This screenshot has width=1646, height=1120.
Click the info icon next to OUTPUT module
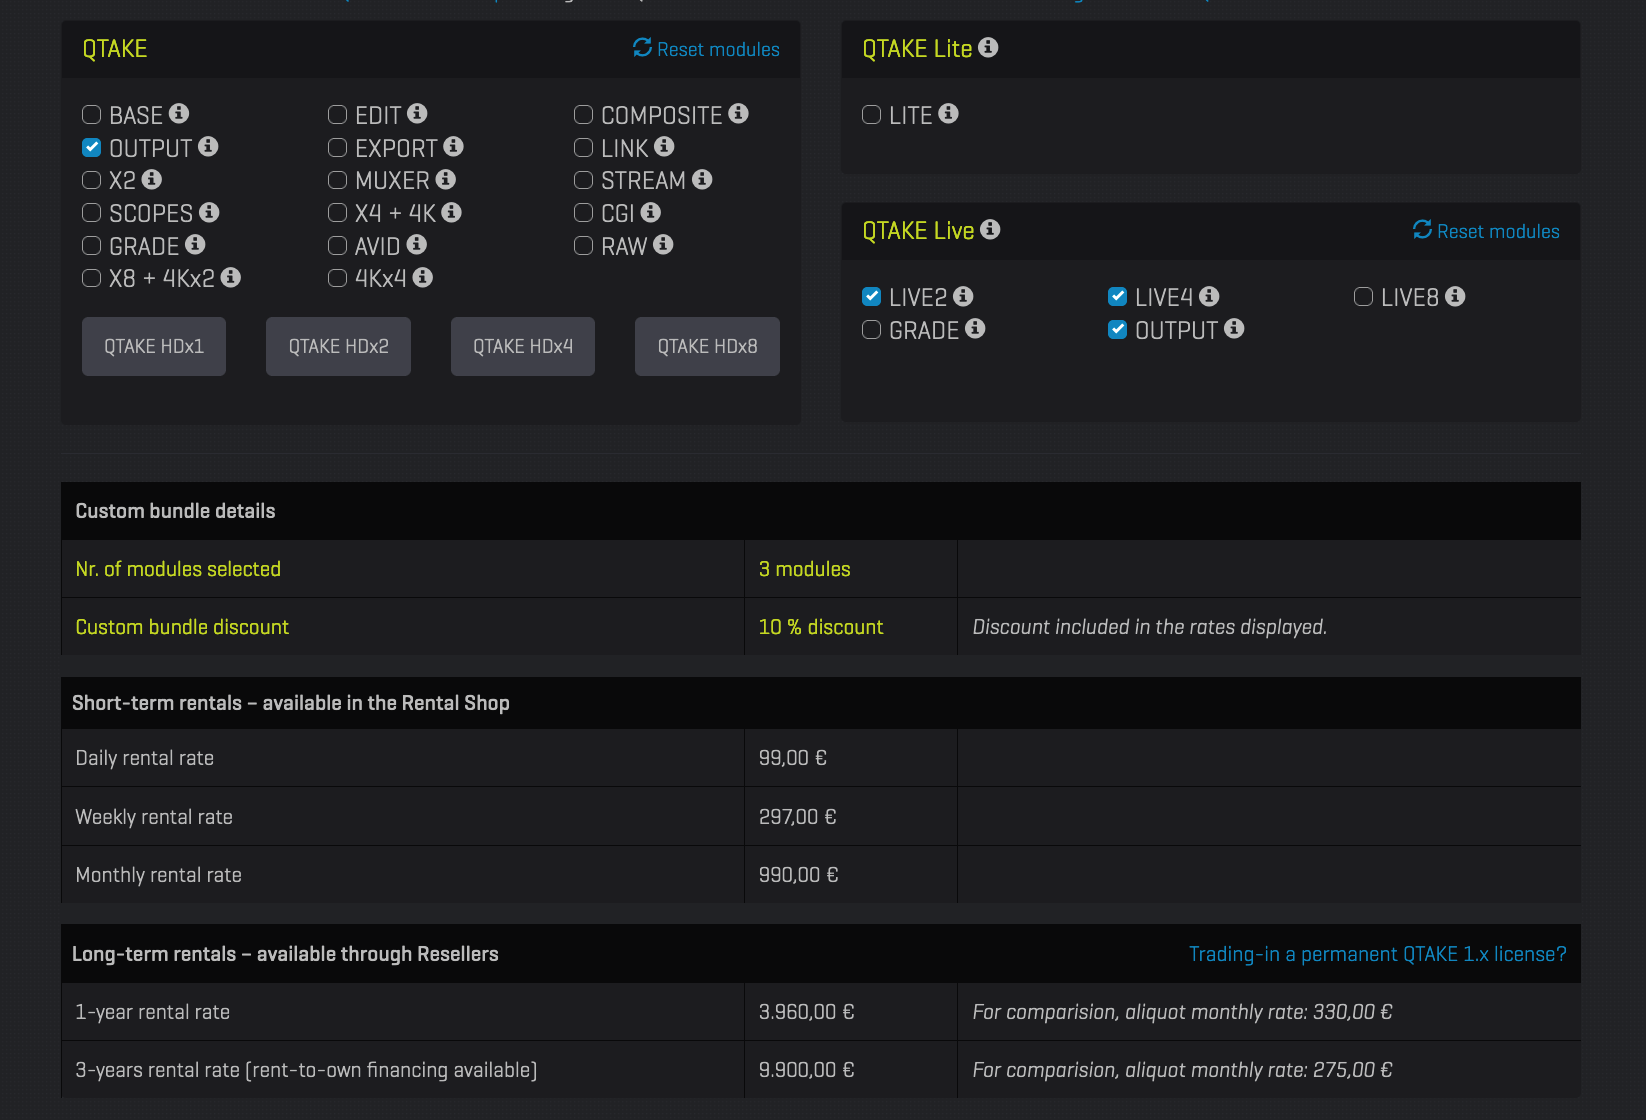(x=208, y=147)
